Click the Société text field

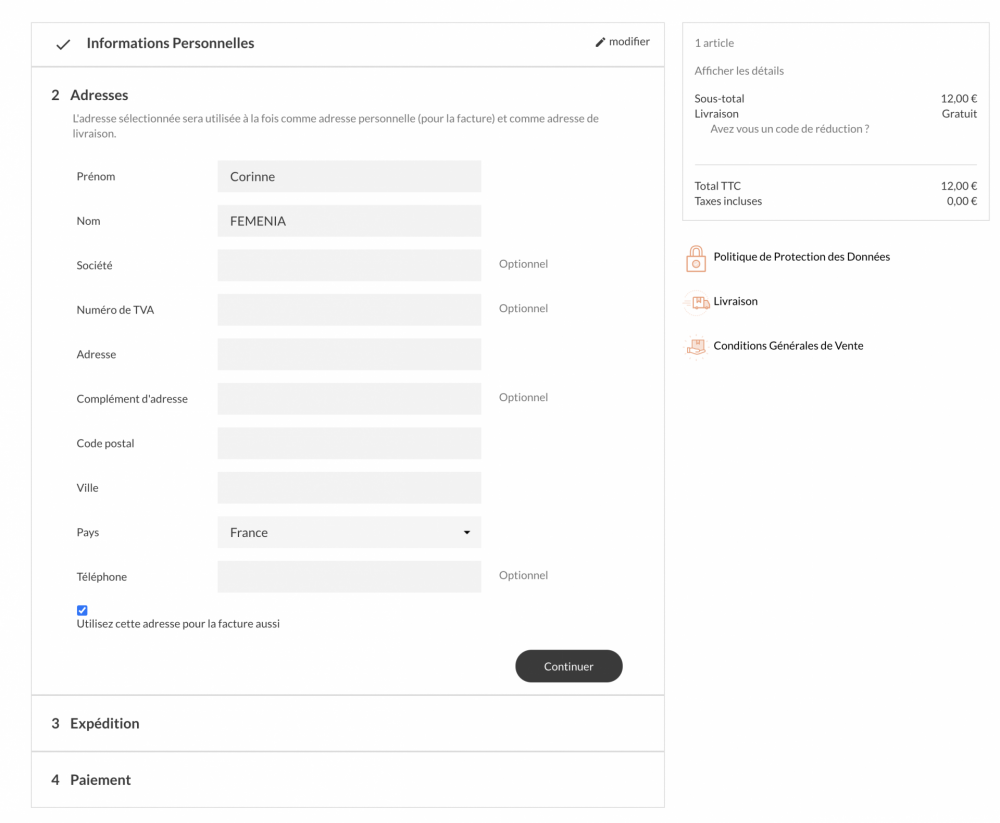349,265
